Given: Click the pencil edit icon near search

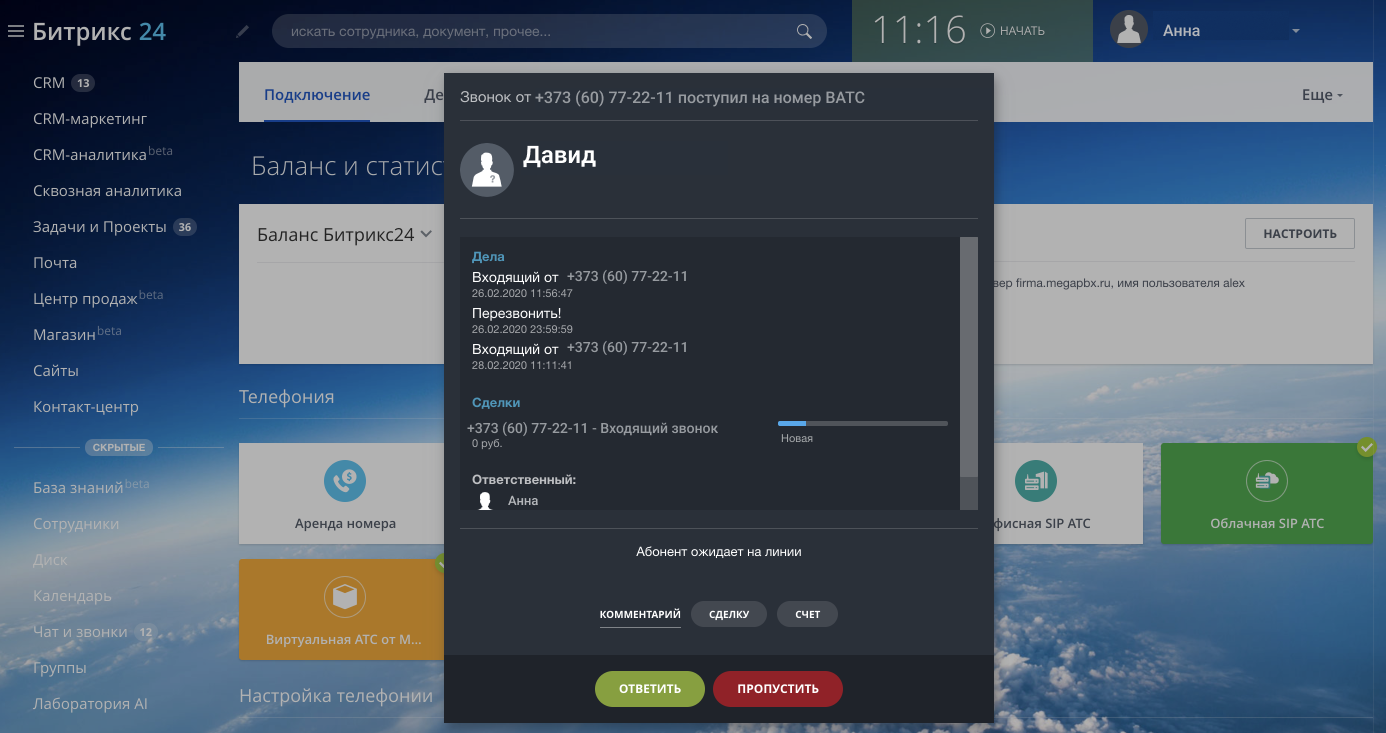Looking at the screenshot, I should click(x=243, y=32).
